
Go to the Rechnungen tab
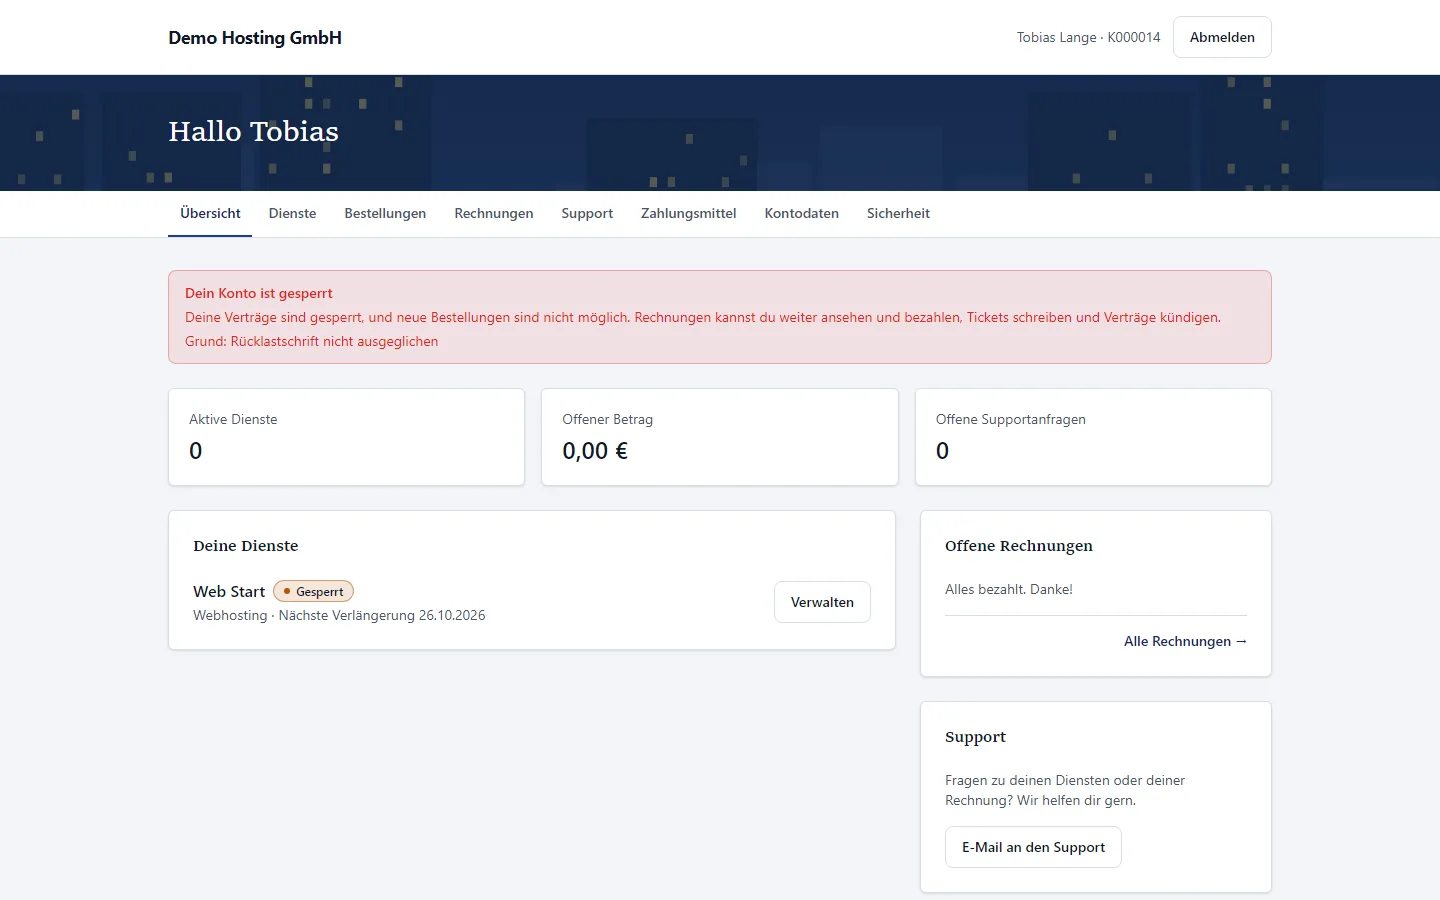pyautogui.click(x=494, y=213)
